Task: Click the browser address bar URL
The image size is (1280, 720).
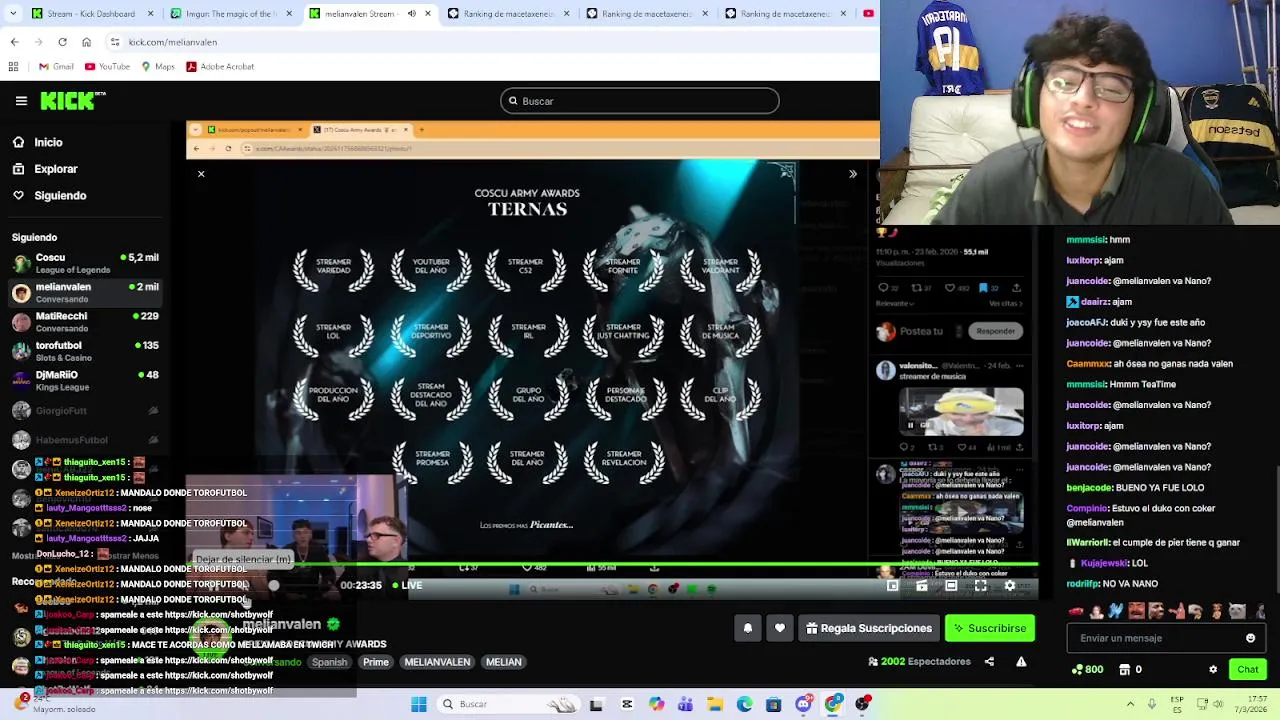Action: tap(173, 42)
